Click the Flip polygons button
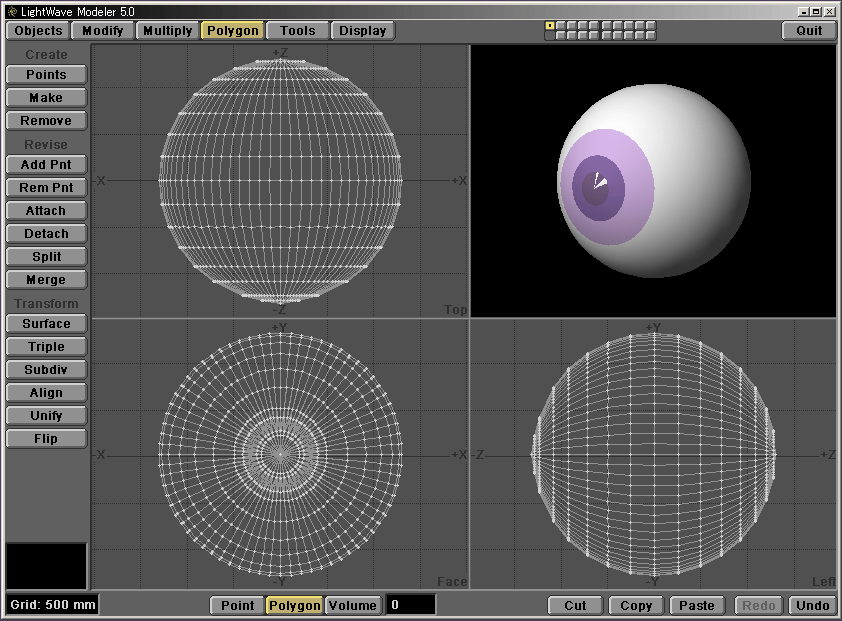Screen dimensions: 842x621 click(x=46, y=439)
